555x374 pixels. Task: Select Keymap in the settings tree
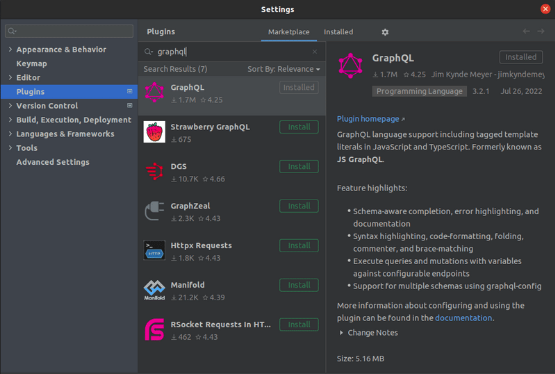coord(32,64)
